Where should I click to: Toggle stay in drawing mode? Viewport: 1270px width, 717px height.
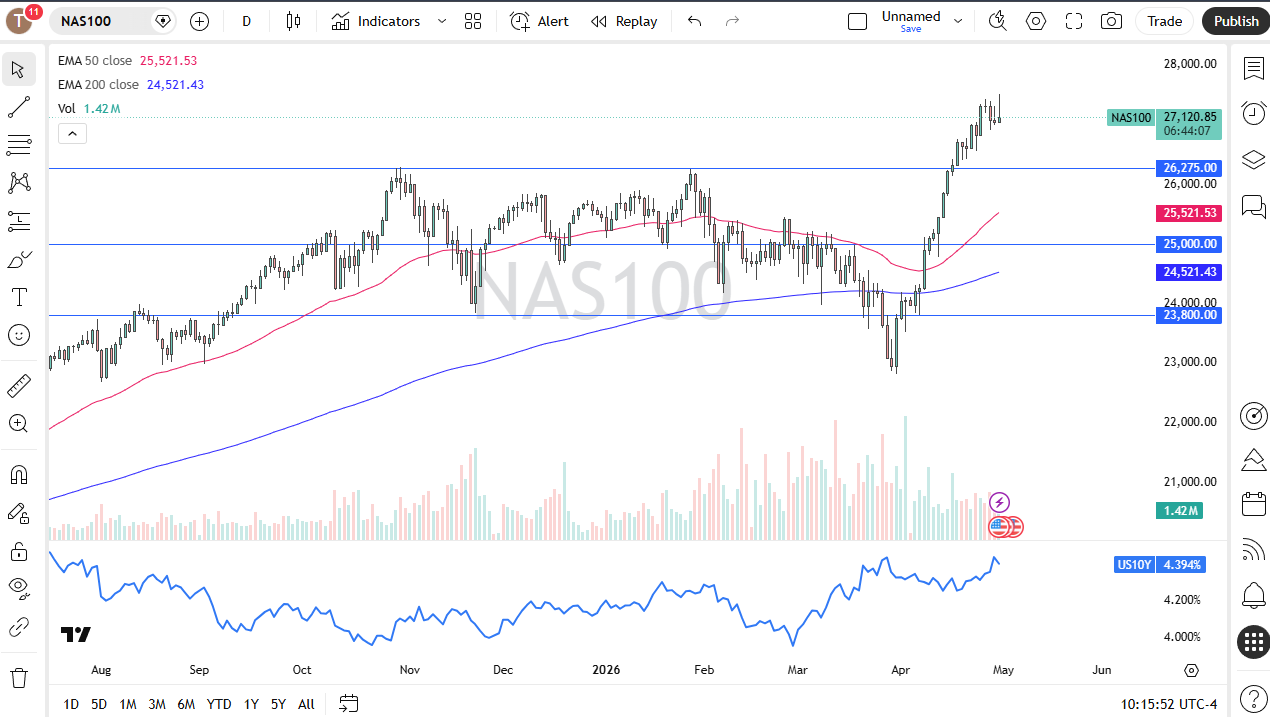point(18,513)
